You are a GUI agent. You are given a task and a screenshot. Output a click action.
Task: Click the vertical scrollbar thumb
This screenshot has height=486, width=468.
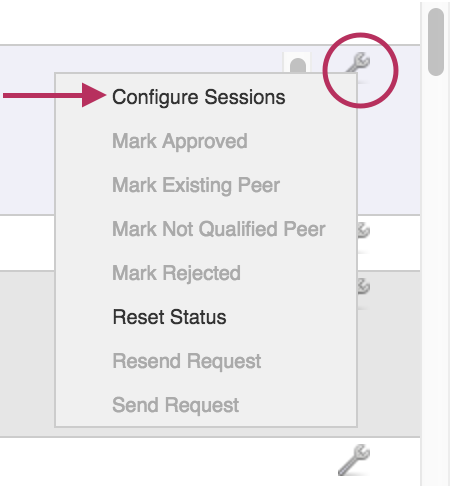tap(436, 42)
